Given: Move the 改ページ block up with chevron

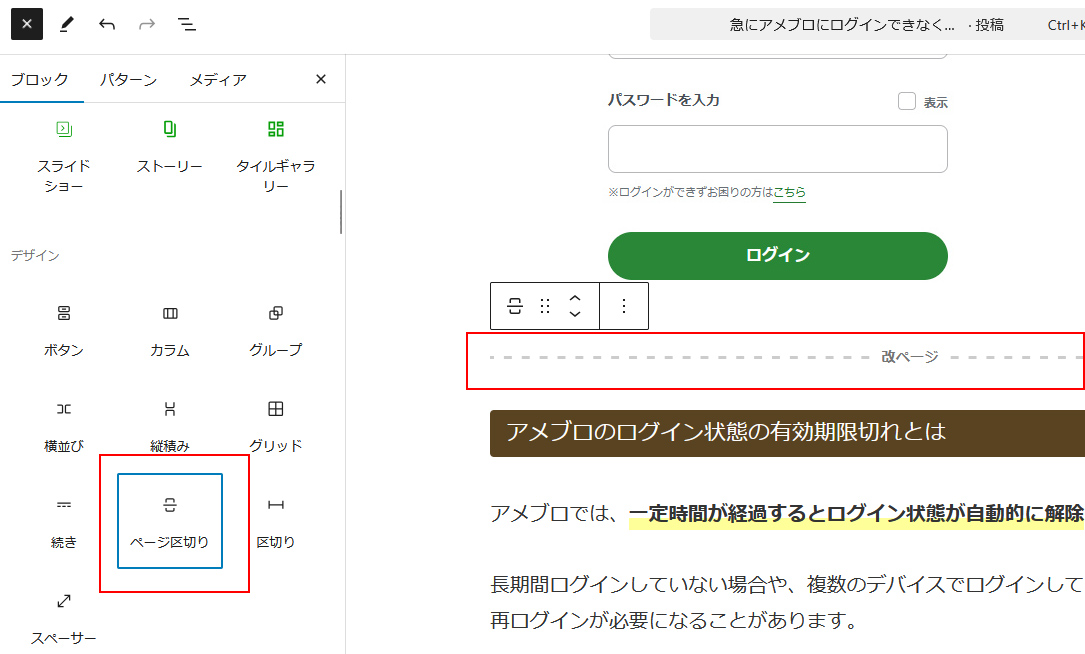Looking at the screenshot, I should point(575,300).
